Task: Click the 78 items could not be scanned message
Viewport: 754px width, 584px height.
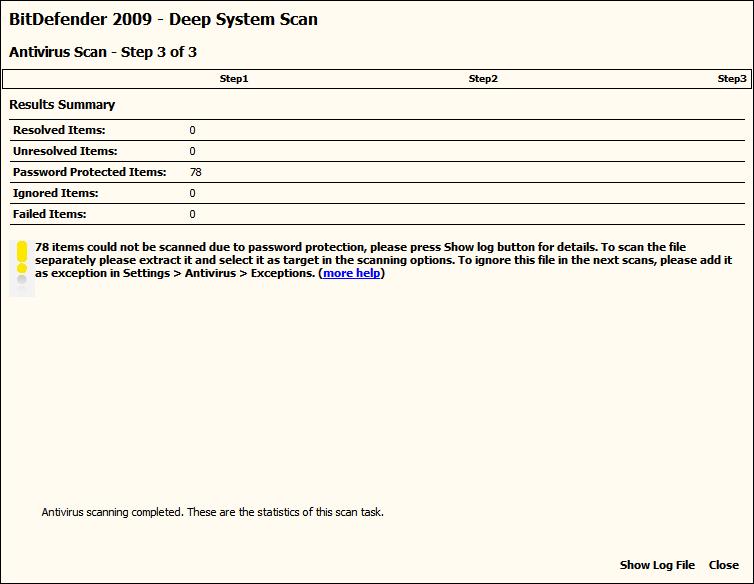Action: click(383, 260)
